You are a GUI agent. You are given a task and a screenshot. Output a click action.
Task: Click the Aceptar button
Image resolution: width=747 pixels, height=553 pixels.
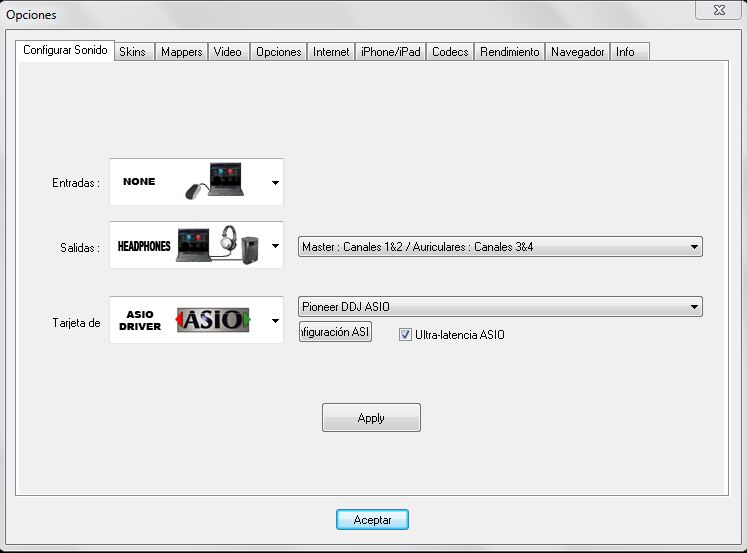(x=372, y=520)
